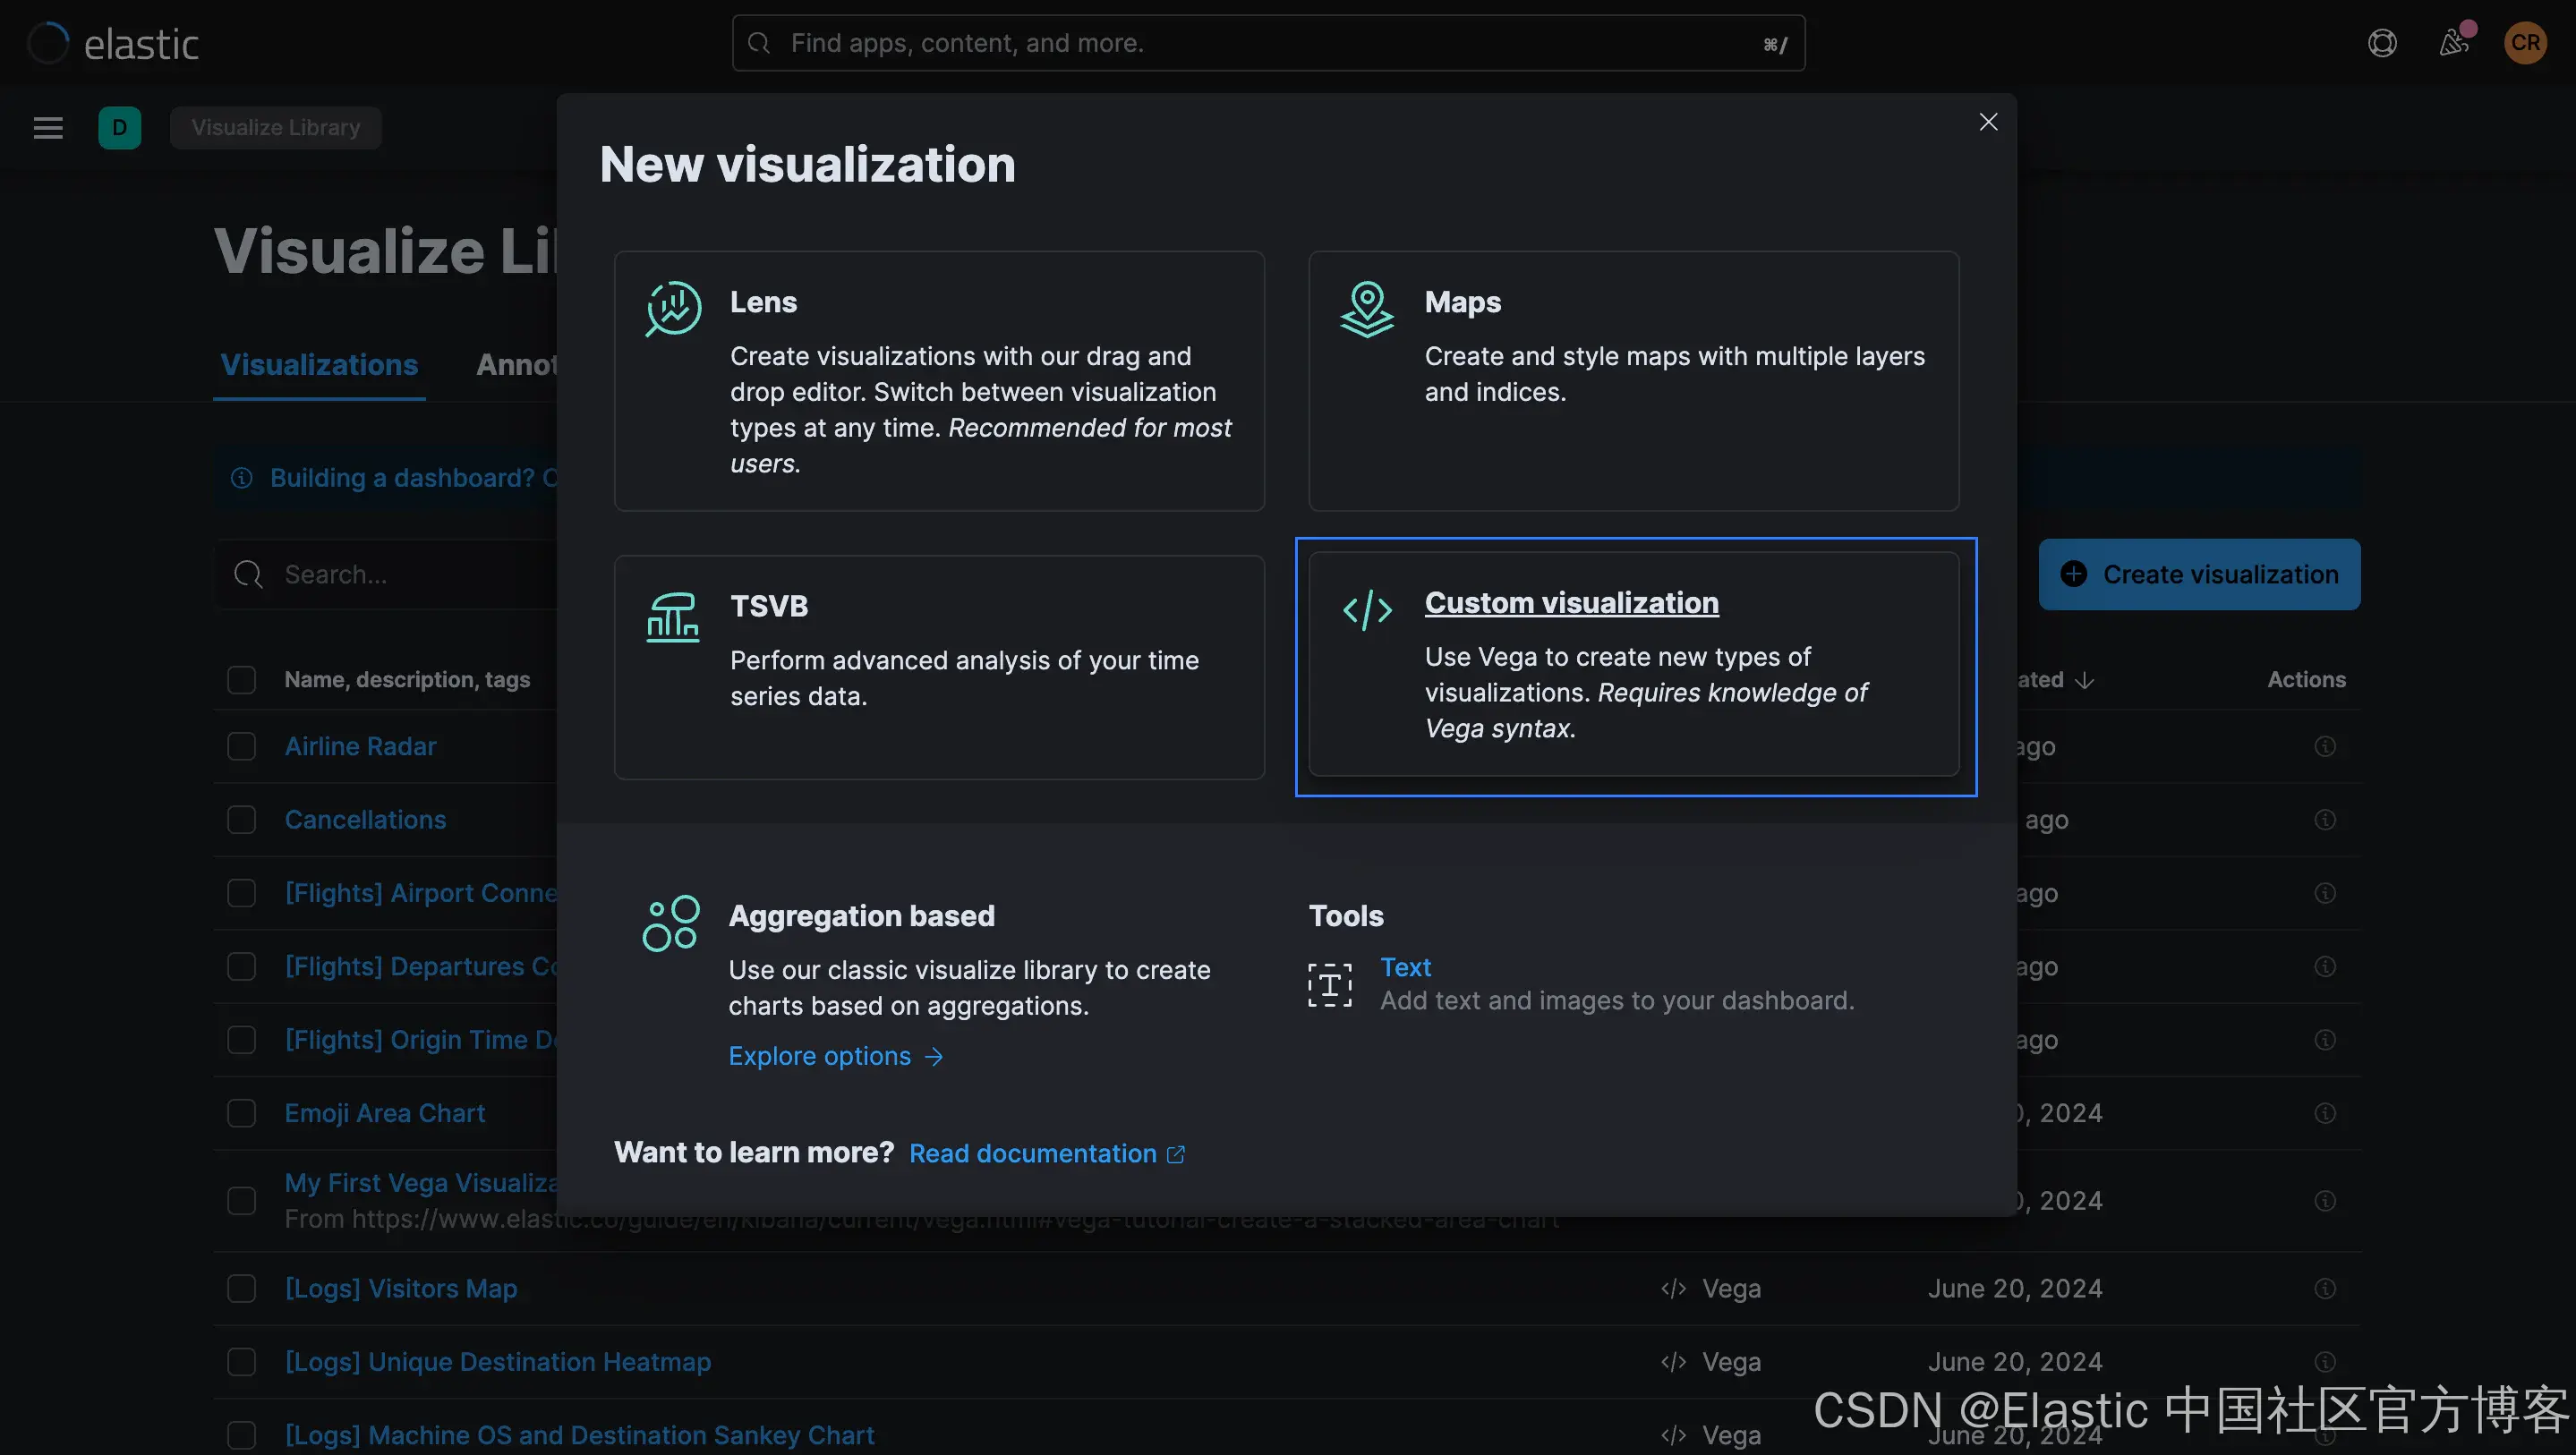Check the [Logs] Unique Destination Heatmap checkbox
This screenshot has width=2576, height=1455.
[x=241, y=1362]
